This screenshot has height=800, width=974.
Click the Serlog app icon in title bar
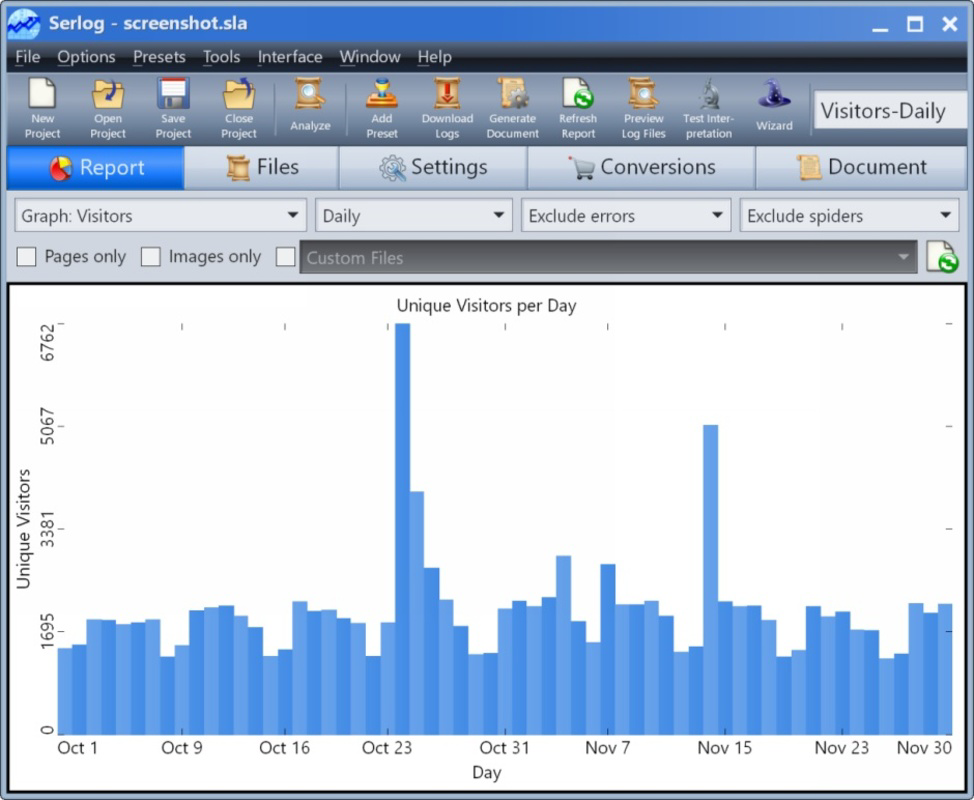(x=24, y=24)
